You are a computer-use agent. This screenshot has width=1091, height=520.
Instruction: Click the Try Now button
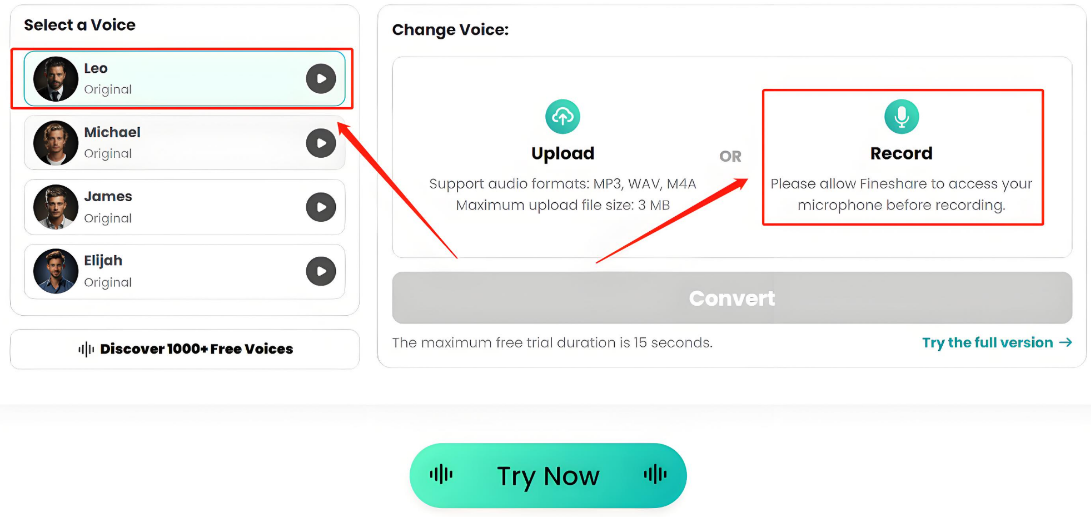tap(548, 475)
